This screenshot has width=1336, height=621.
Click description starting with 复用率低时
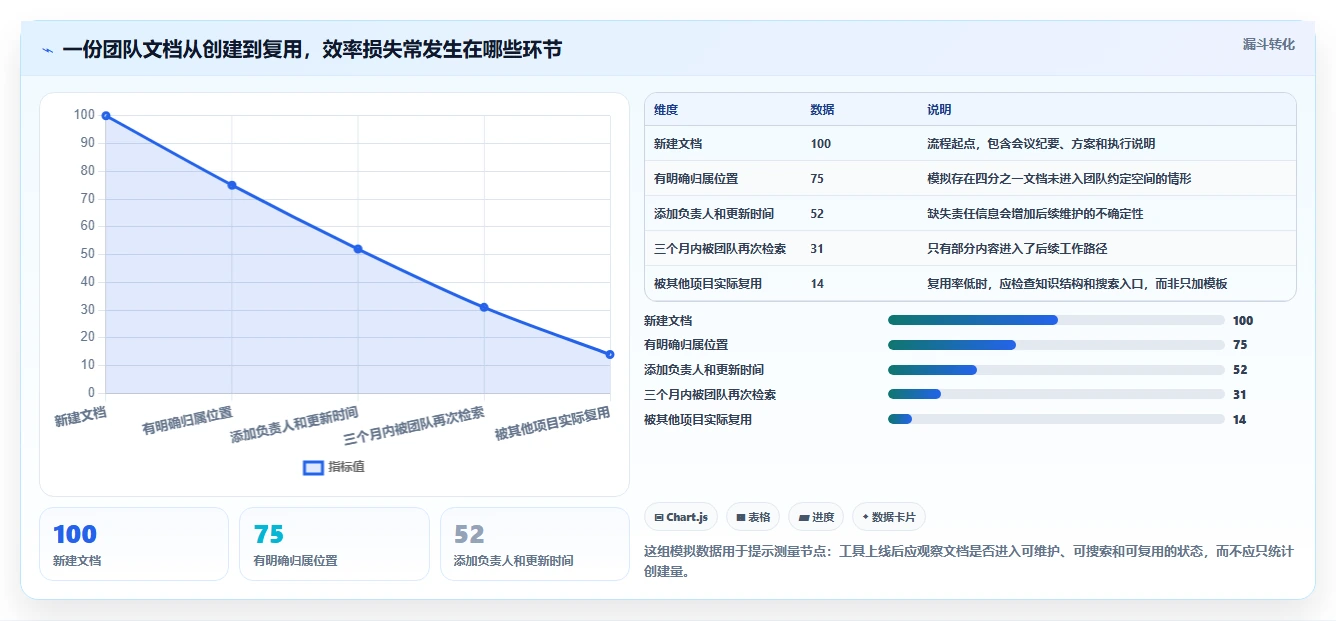(x=1077, y=284)
